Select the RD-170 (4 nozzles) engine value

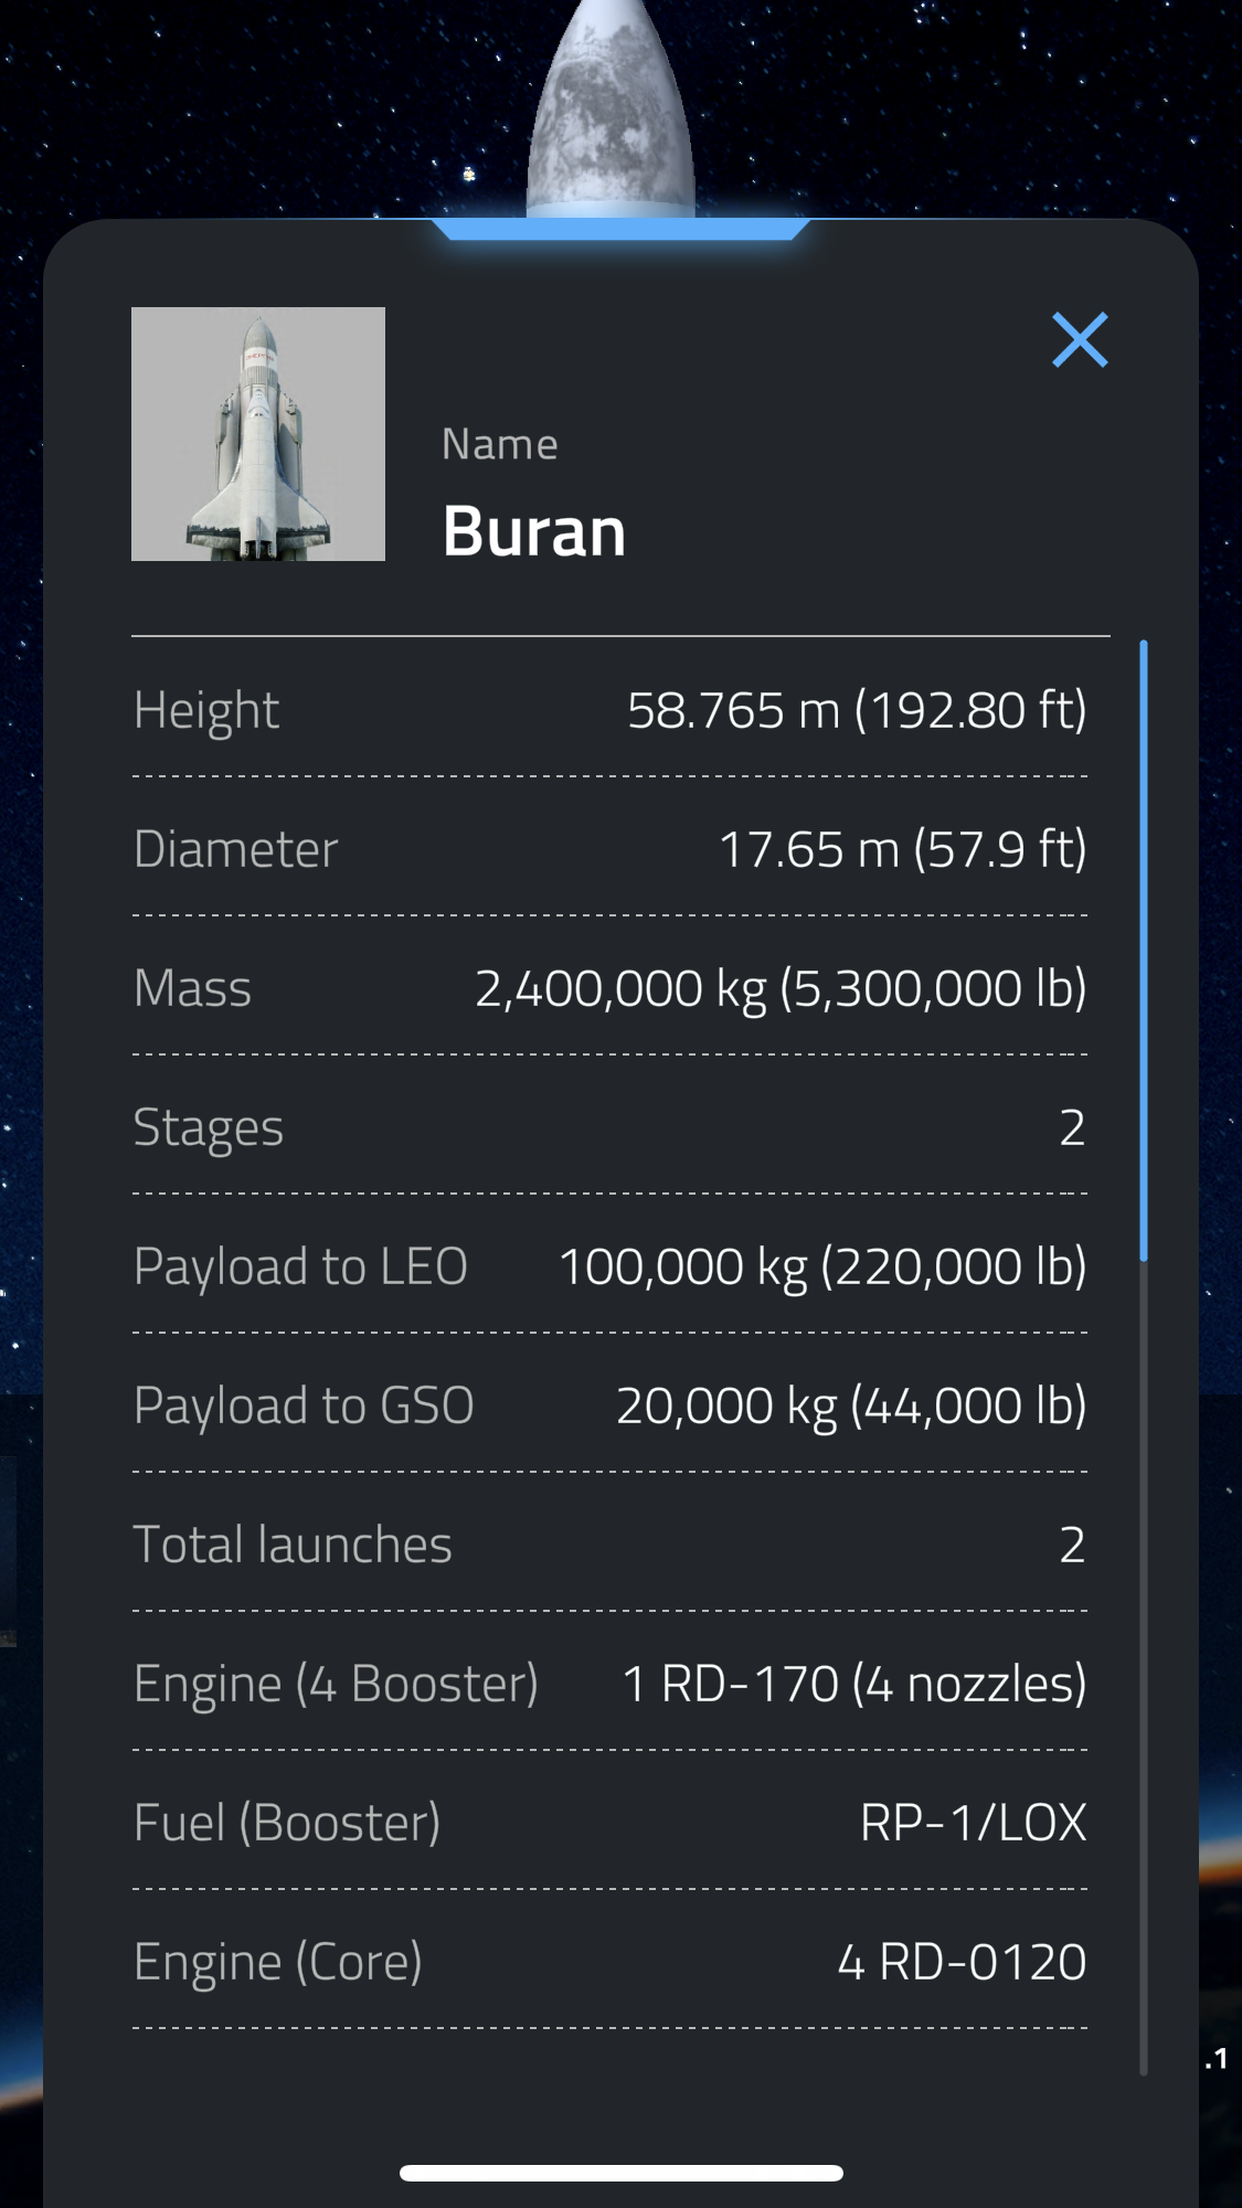[853, 1683]
